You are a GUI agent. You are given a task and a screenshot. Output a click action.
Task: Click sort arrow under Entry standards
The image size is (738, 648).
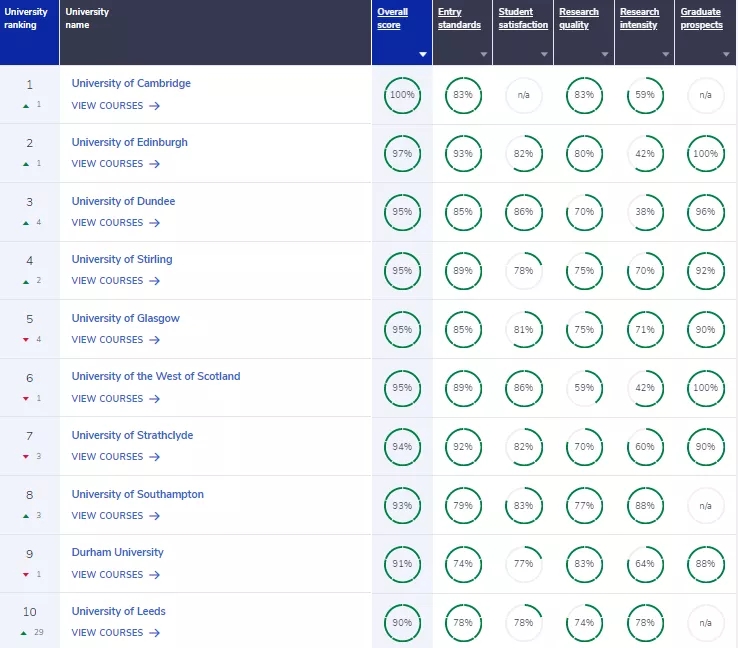[484, 54]
